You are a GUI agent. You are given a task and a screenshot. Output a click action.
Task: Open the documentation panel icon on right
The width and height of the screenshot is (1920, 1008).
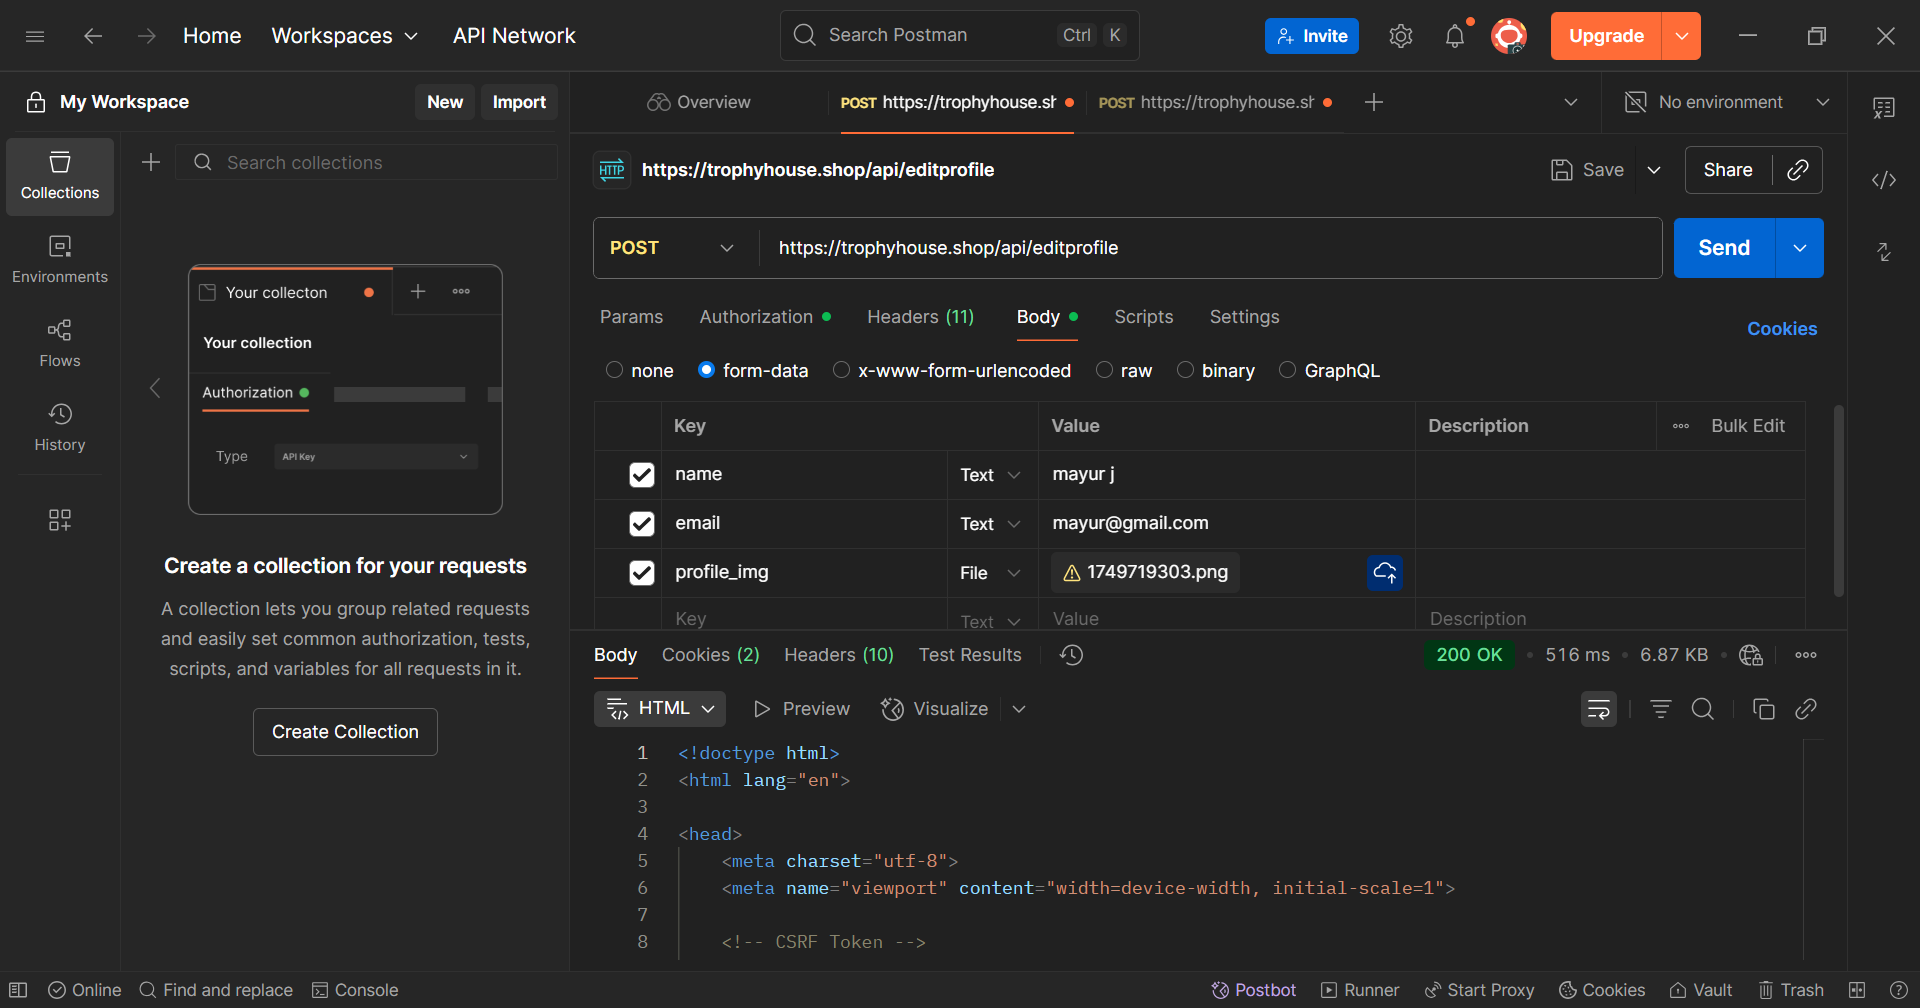(x=1884, y=108)
